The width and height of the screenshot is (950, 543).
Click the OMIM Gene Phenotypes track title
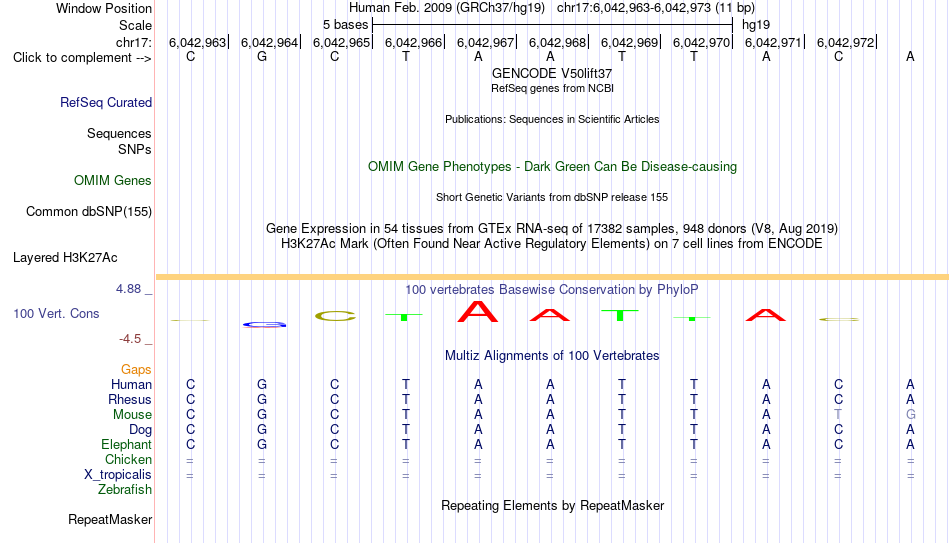pos(552,167)
